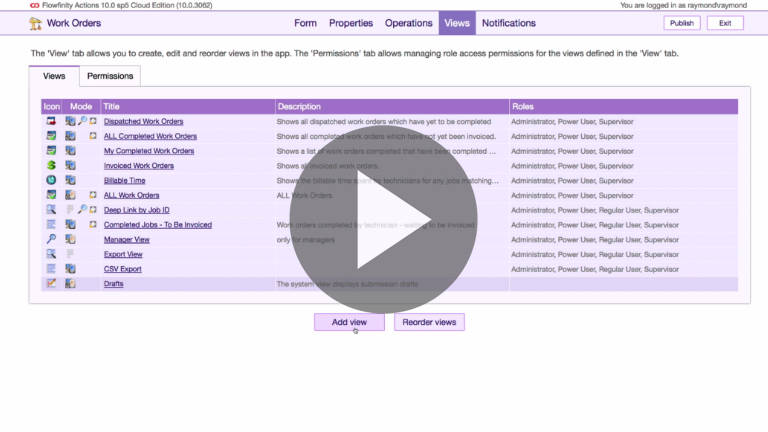Image resolution: width=768 pixels, height=432 pixels.
Task: Open the Form tab
Action: (x=305, y=23)
